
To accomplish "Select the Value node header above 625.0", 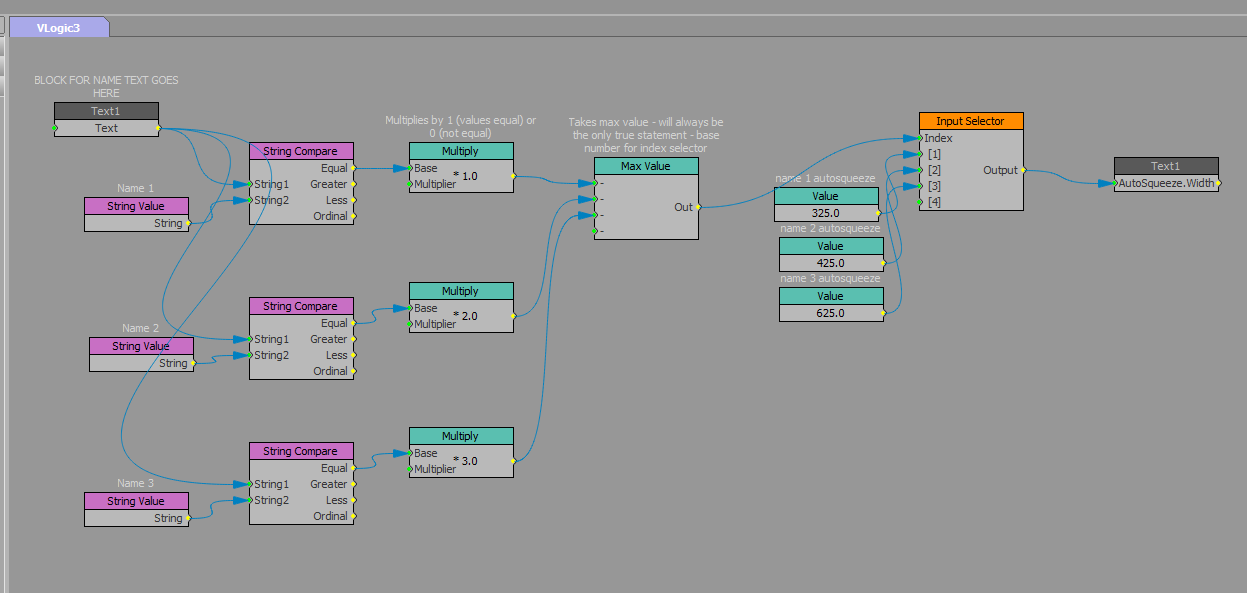I will (x=831, y=296).
